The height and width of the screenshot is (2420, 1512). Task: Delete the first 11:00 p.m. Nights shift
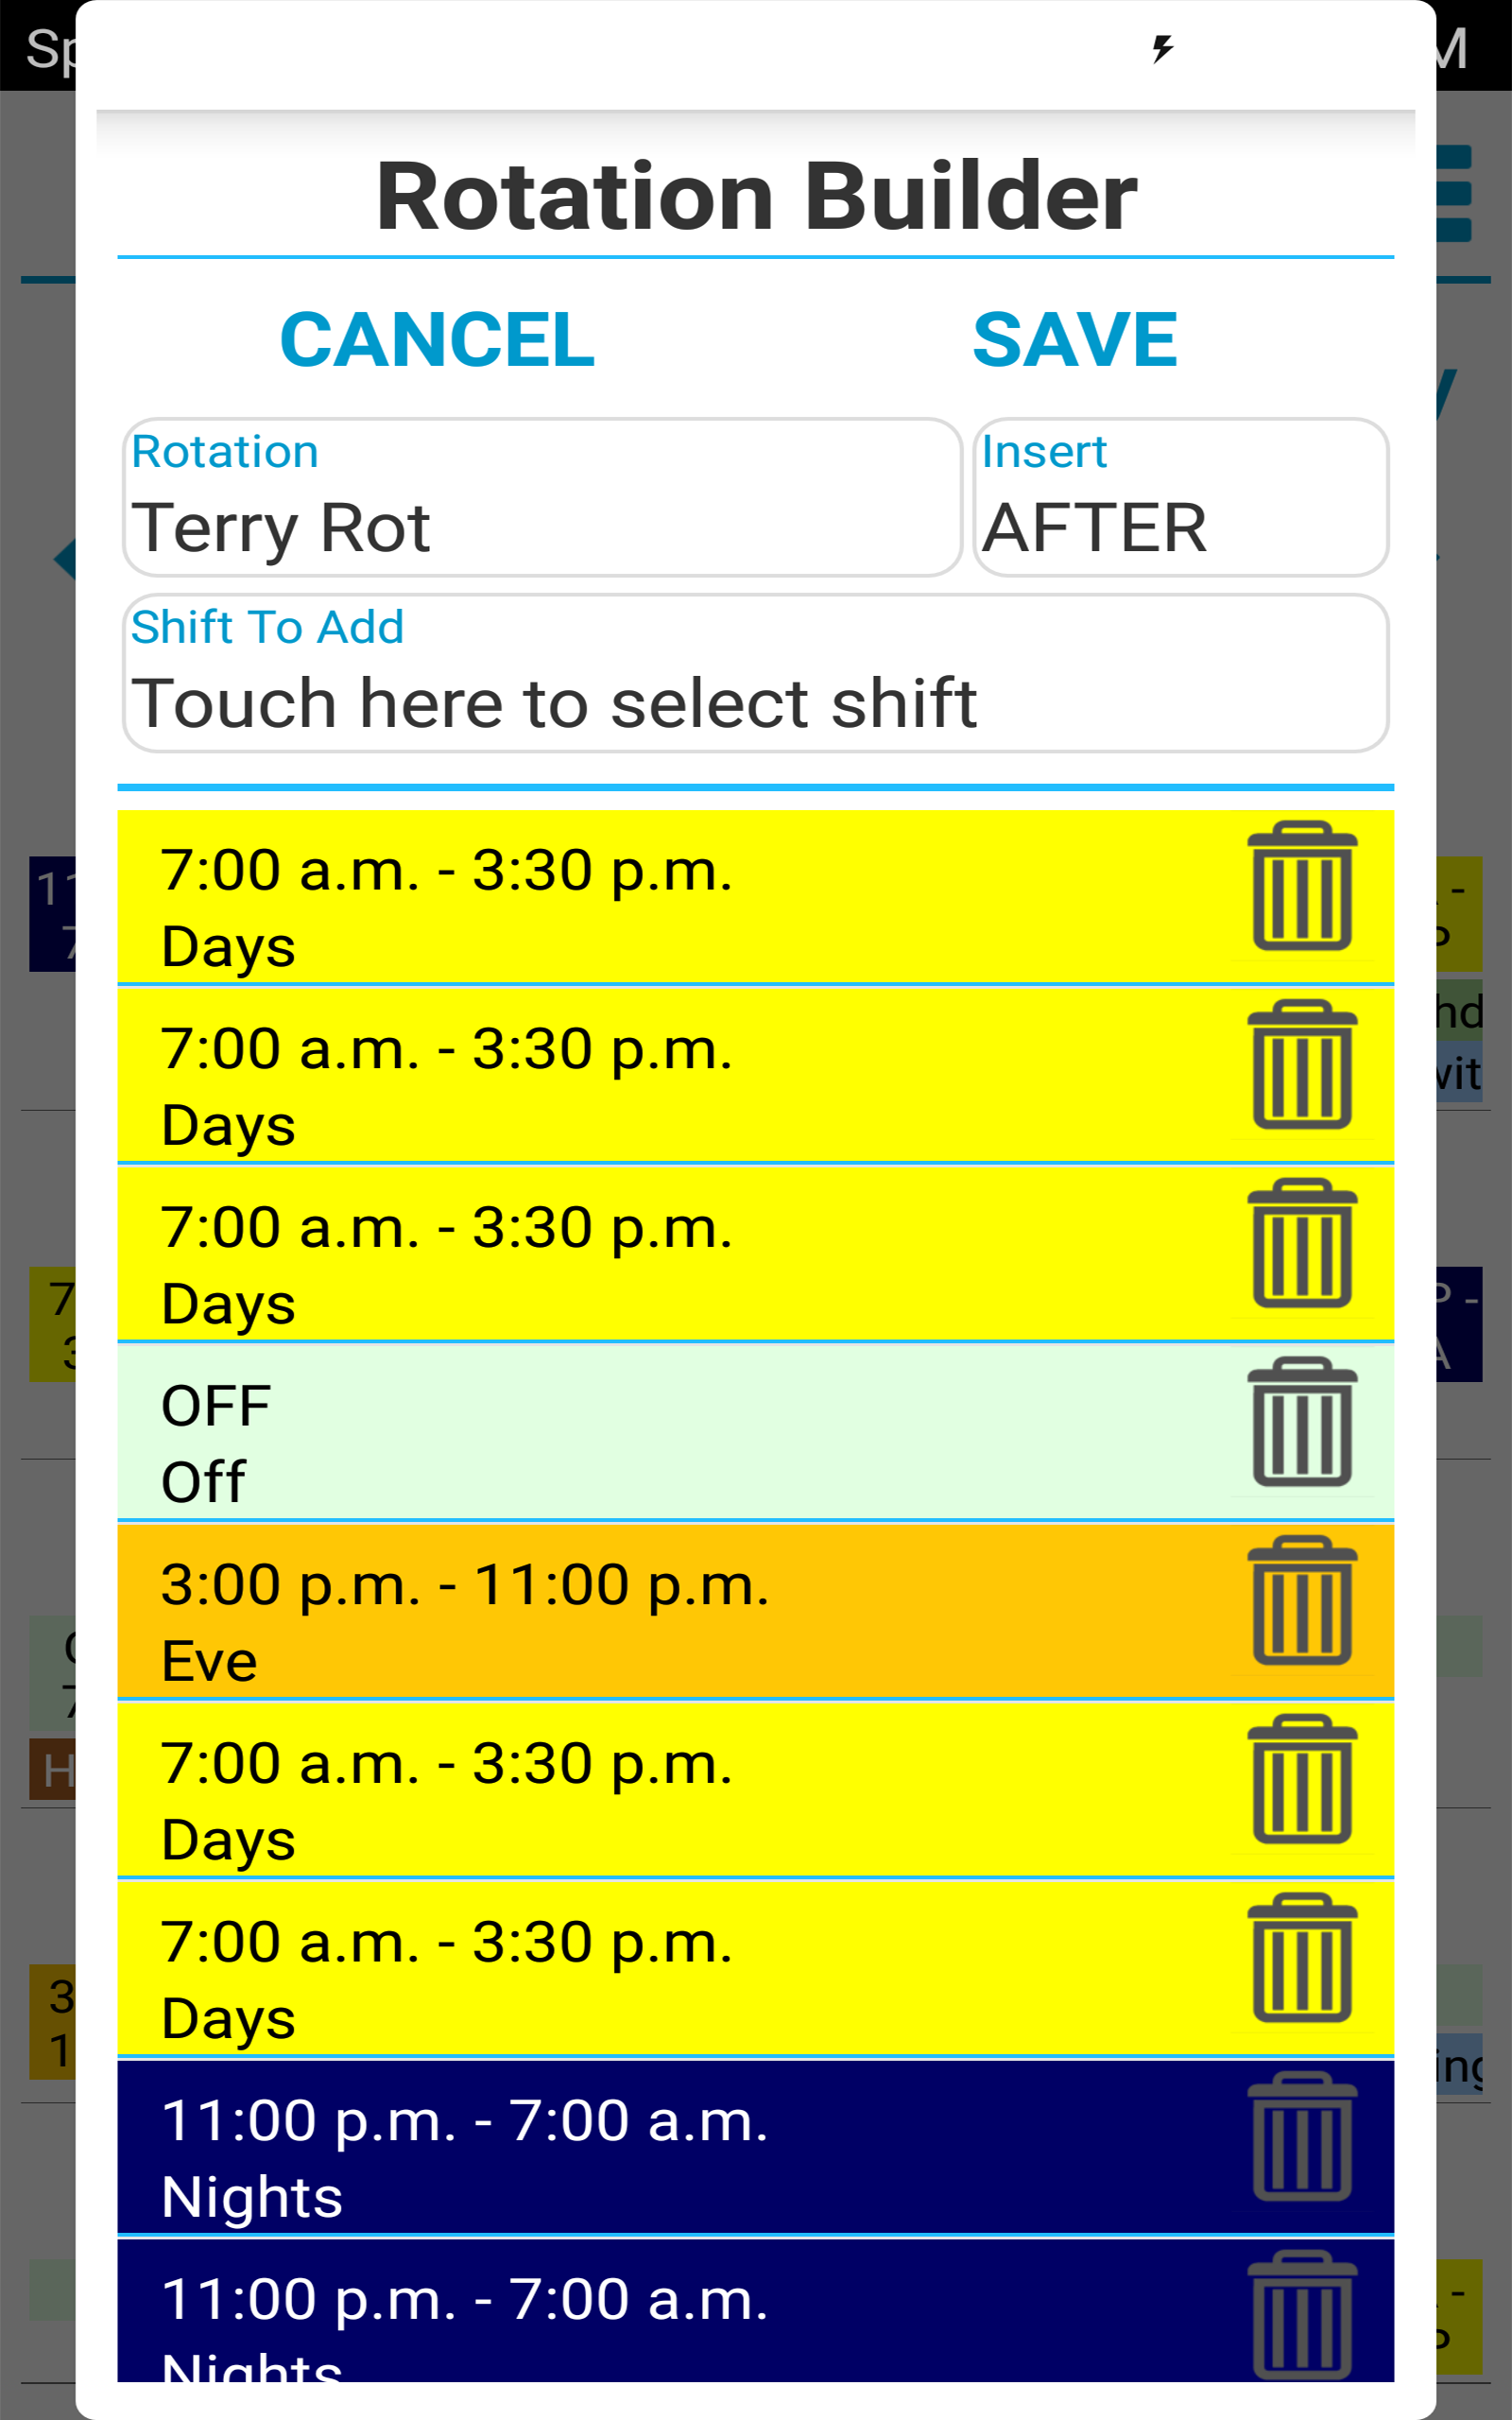(1300, 2140)
